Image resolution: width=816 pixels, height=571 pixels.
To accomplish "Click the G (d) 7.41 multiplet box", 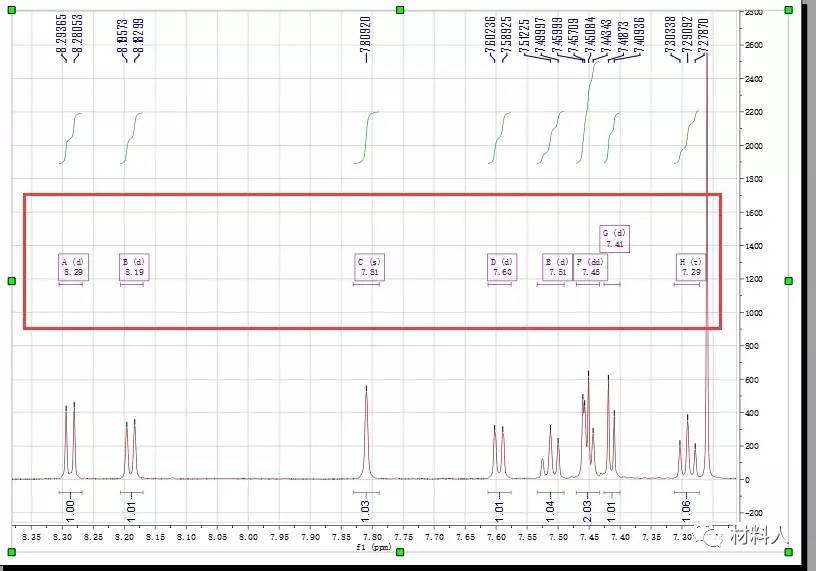I will point(615,238).
